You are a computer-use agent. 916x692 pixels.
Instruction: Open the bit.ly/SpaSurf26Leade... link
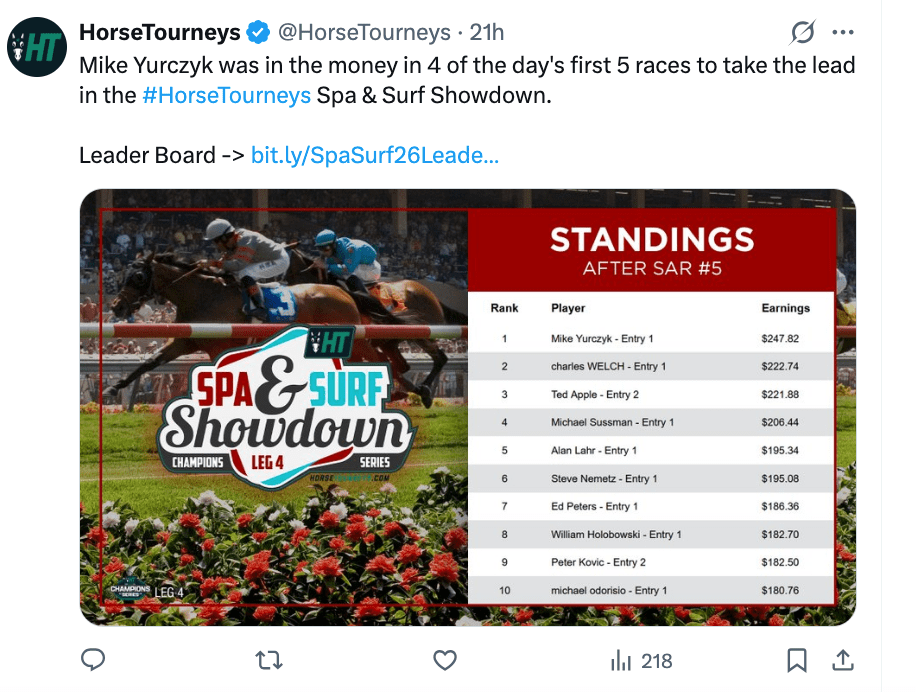pos(375,155)
